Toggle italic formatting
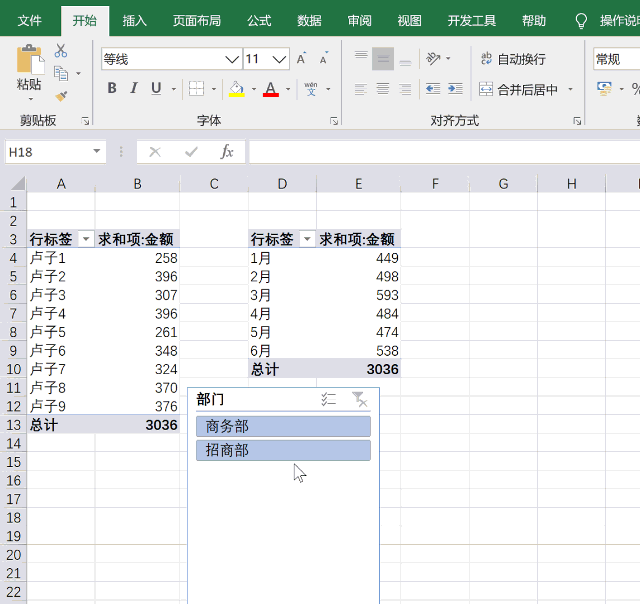The height and width of the screenshot is (604, 640). pos(133,88)
